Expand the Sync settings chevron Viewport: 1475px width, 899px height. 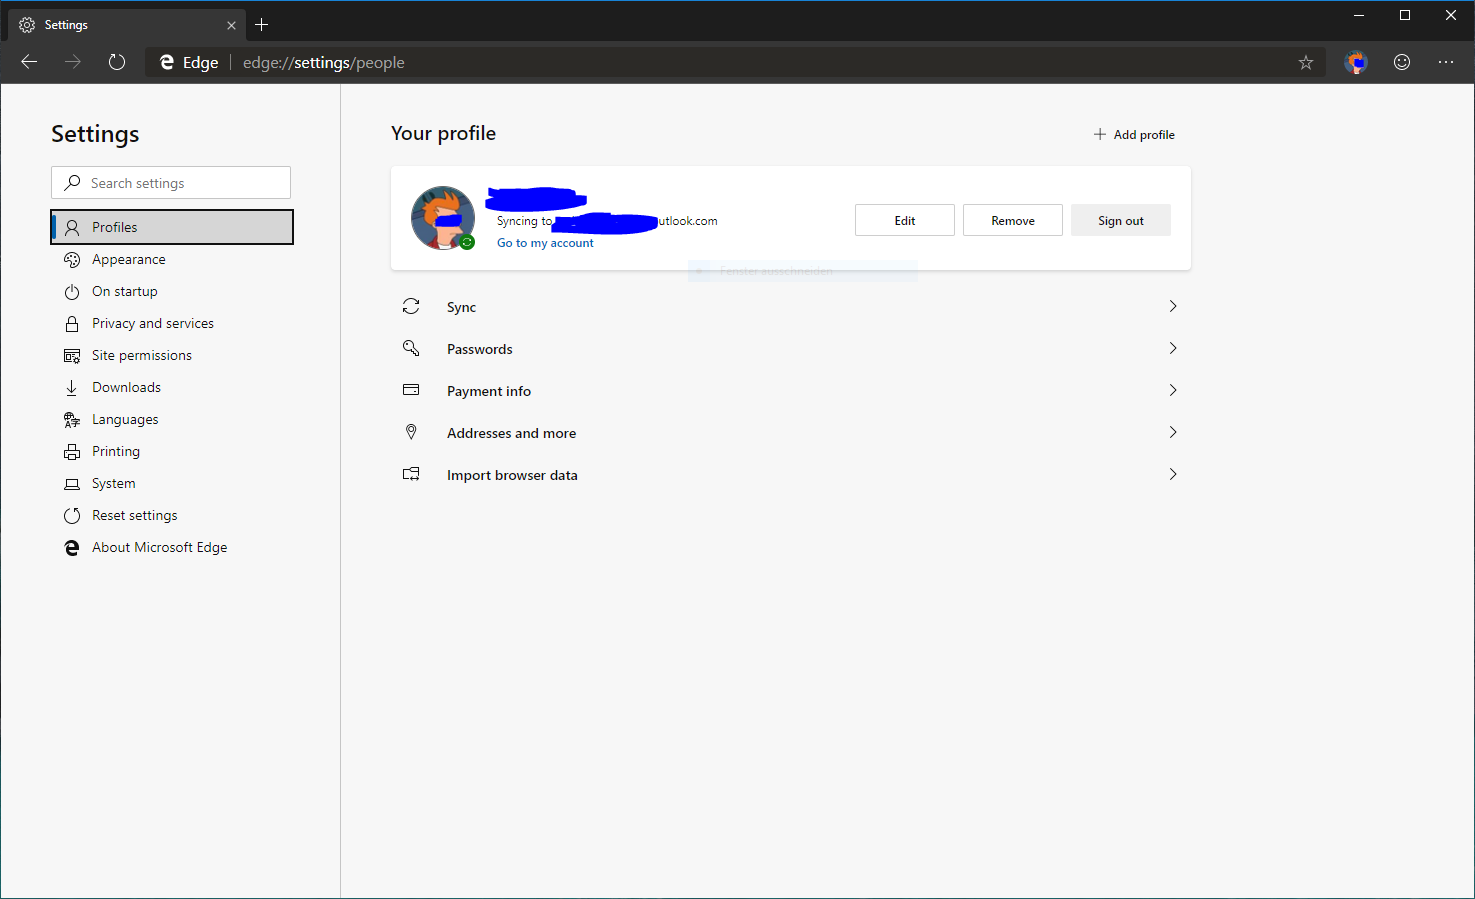point(1172,306)
